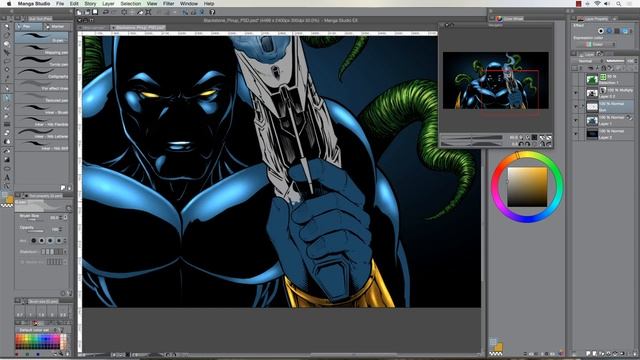This screenshot has width=640, height=360.
Task: Select the Turnip pen sub tool
Action: click(x=42, y=62)
